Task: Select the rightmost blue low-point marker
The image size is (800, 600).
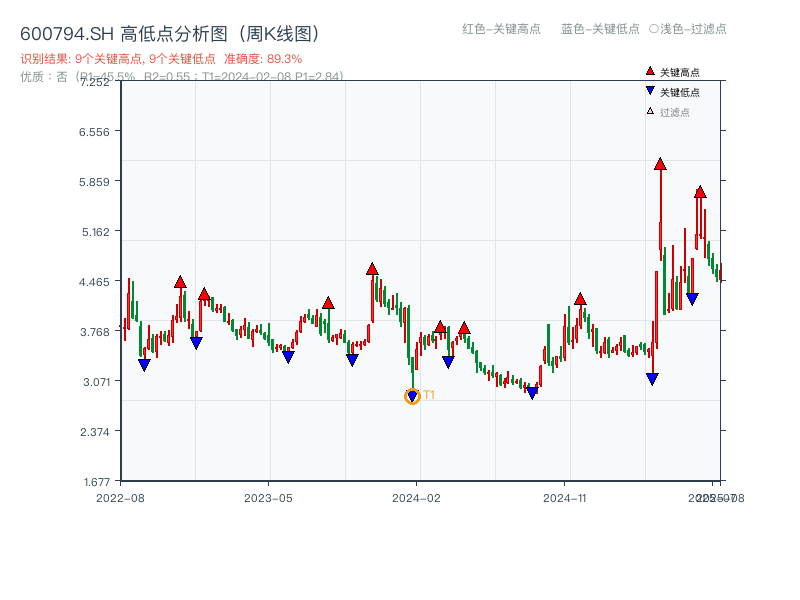Action: click(x=690, y=298)
